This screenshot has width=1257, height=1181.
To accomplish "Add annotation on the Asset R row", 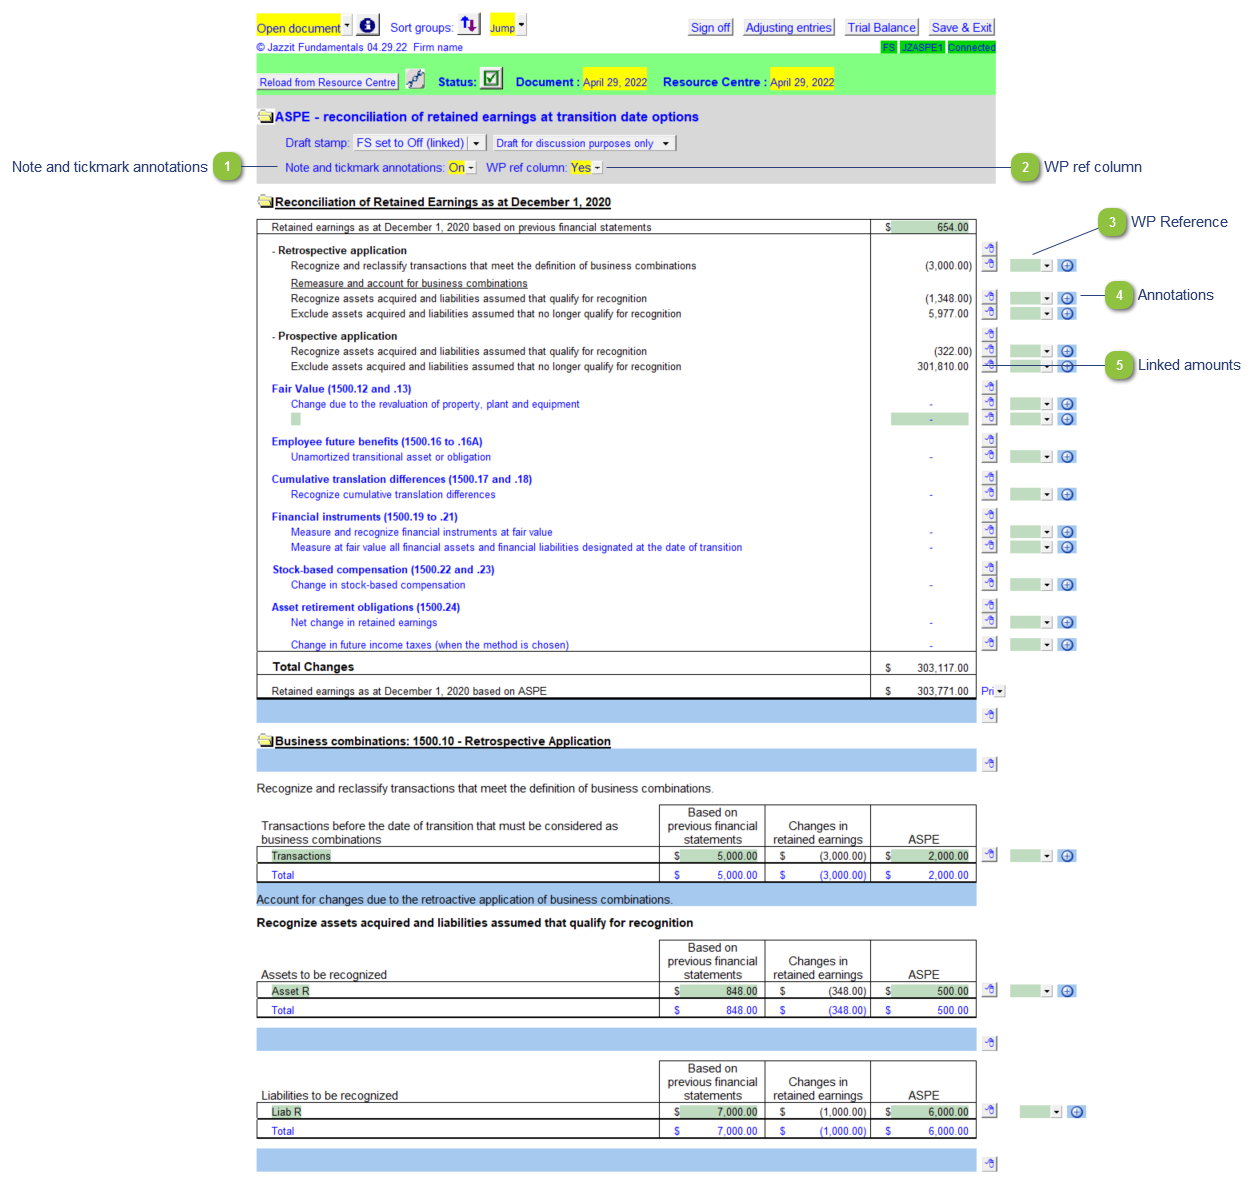I will [x=1067, y=991].
